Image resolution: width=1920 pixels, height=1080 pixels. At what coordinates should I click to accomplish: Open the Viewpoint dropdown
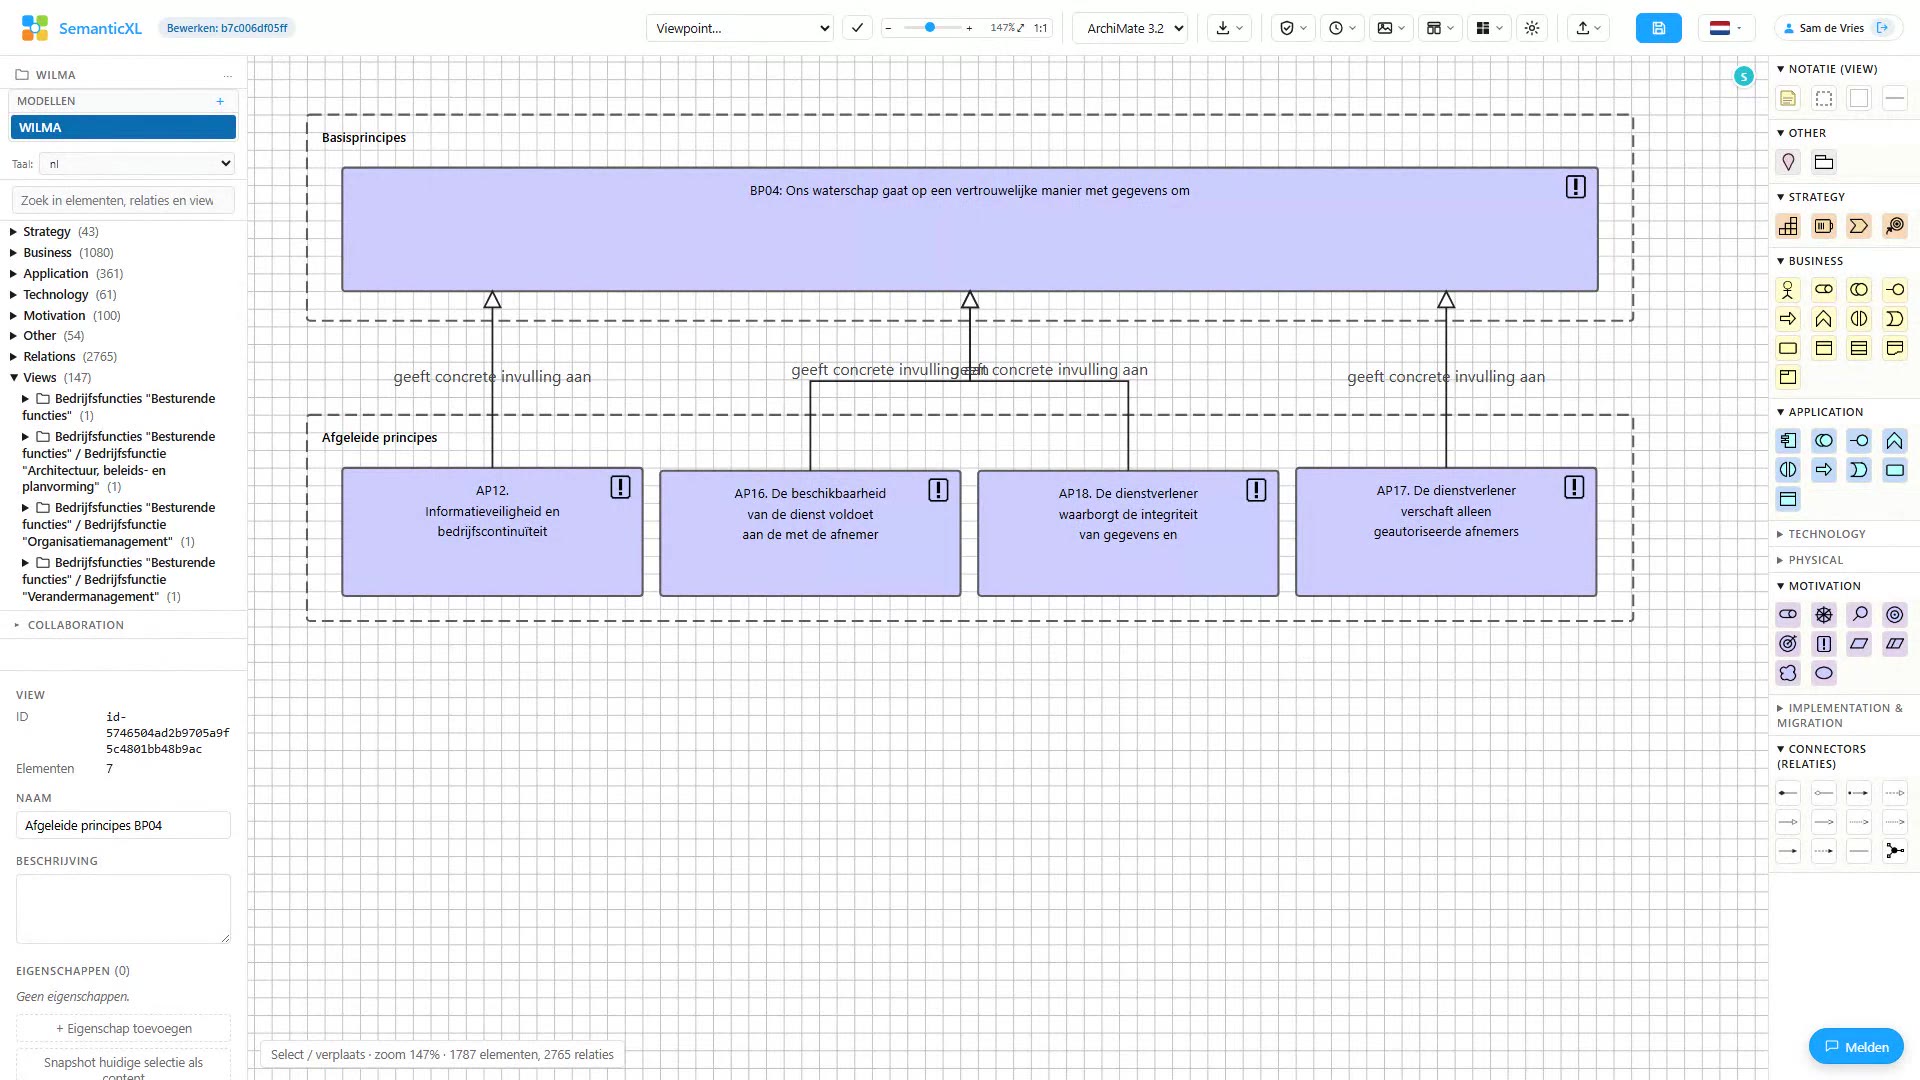click(740, 28)
